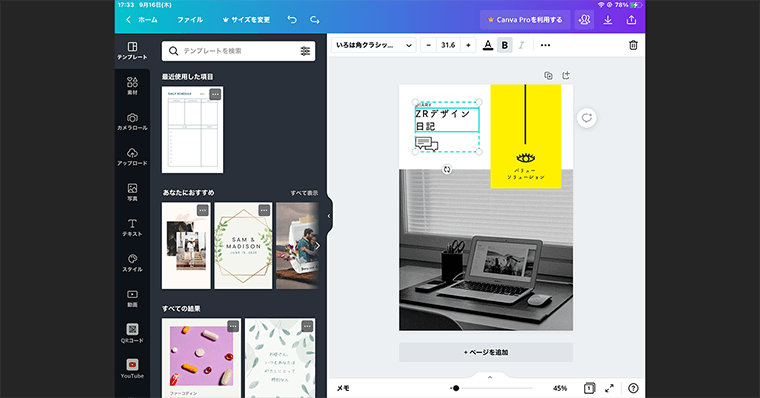Click the add page icon above canvas
This screenshot has height=398, width=760.
point(566,76)
